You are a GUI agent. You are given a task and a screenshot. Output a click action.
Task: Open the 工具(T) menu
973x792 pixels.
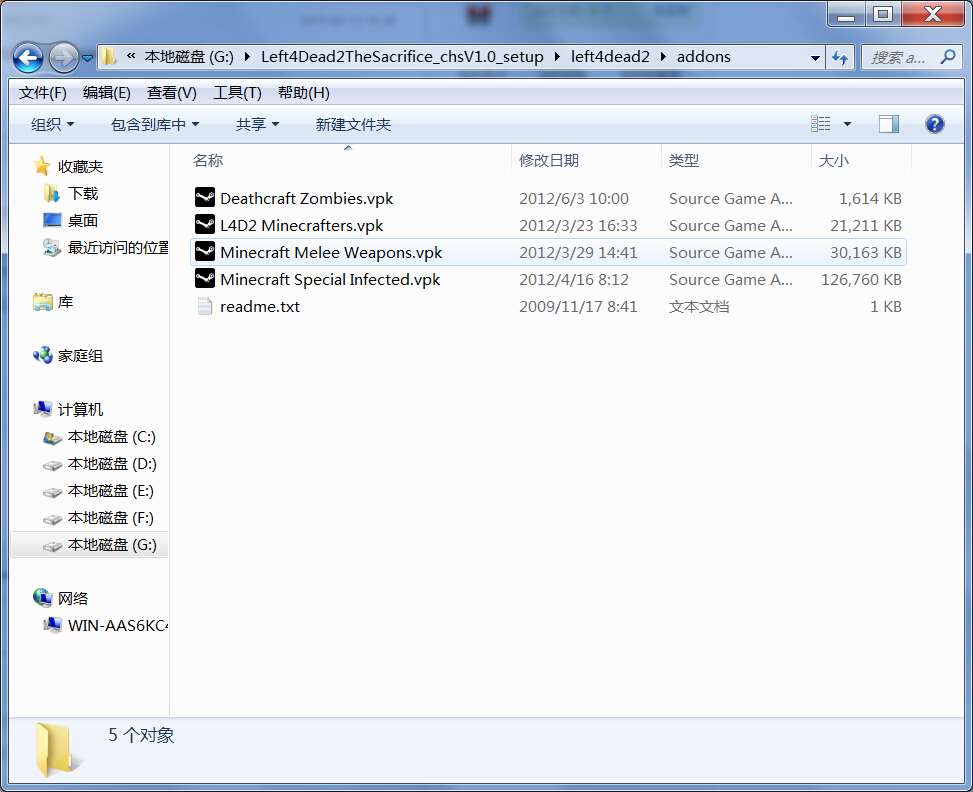coord(237,93)
